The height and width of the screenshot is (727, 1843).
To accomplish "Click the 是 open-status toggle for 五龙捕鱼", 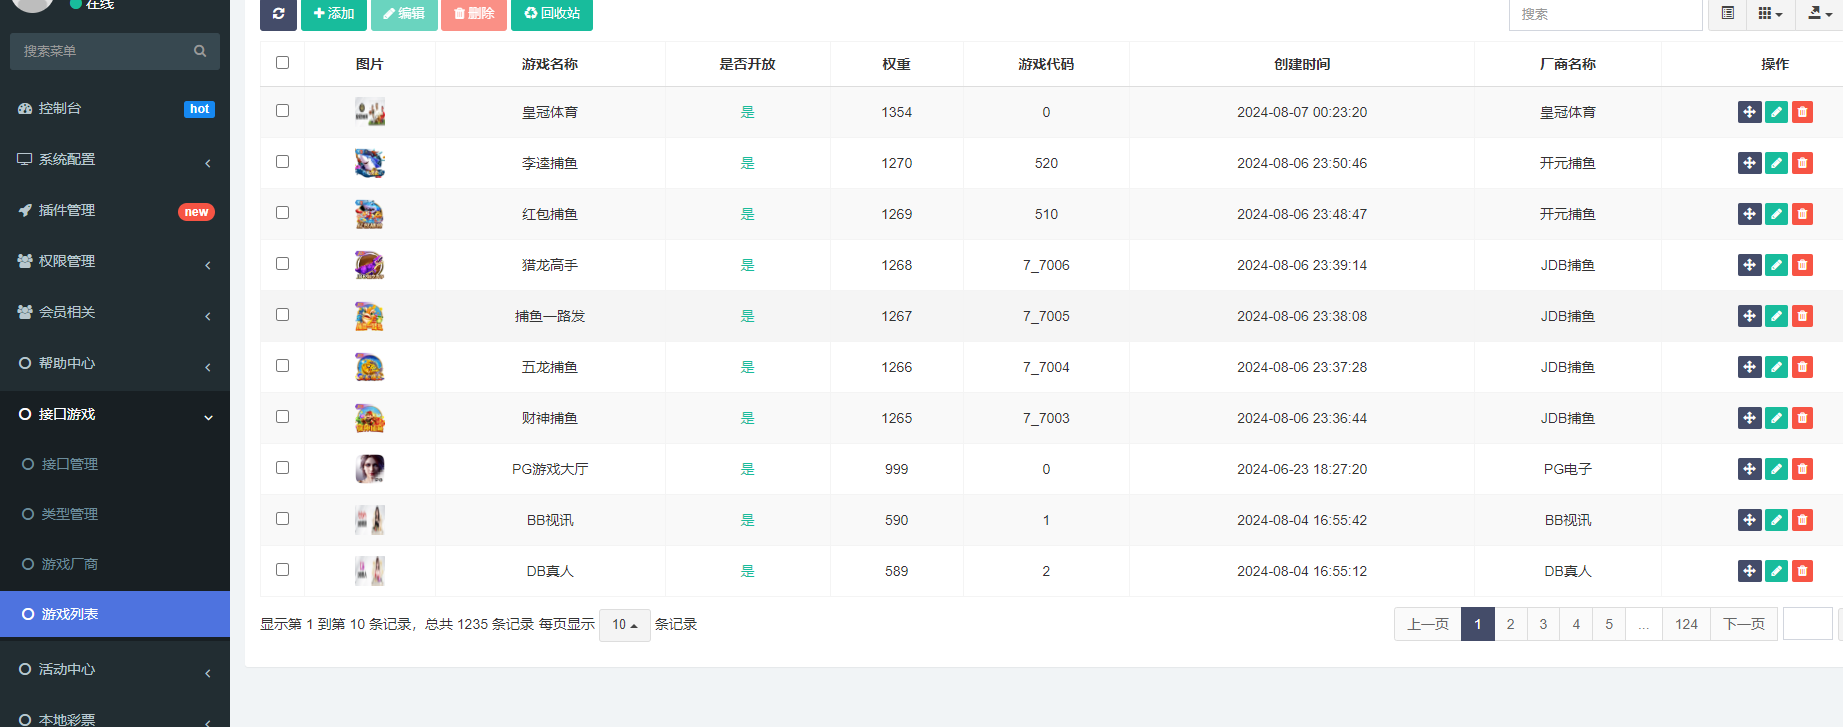I will (747, 367).
